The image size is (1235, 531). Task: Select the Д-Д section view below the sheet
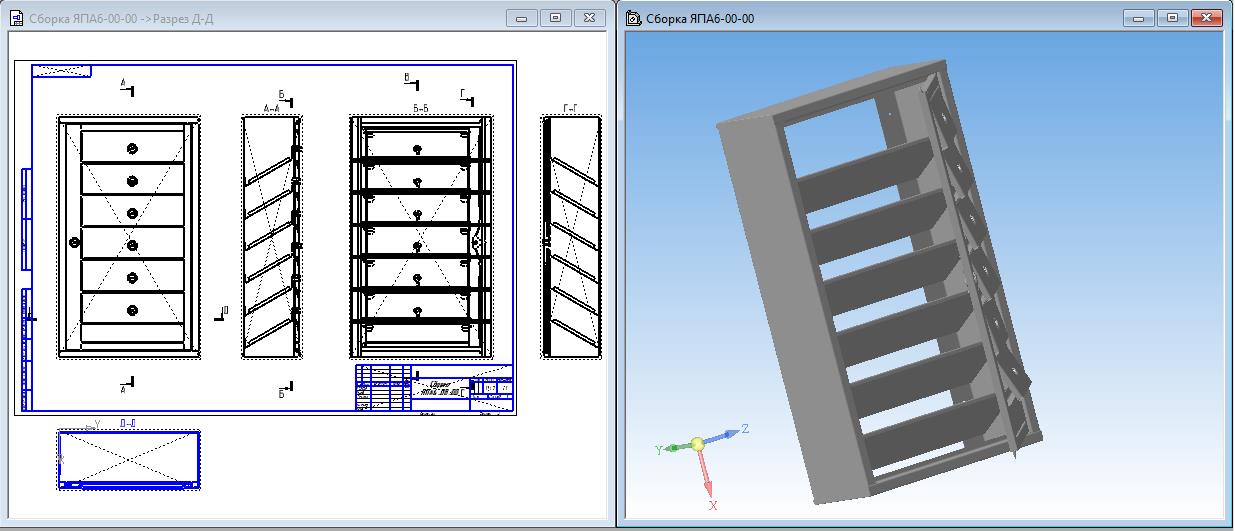coord(129,460)
